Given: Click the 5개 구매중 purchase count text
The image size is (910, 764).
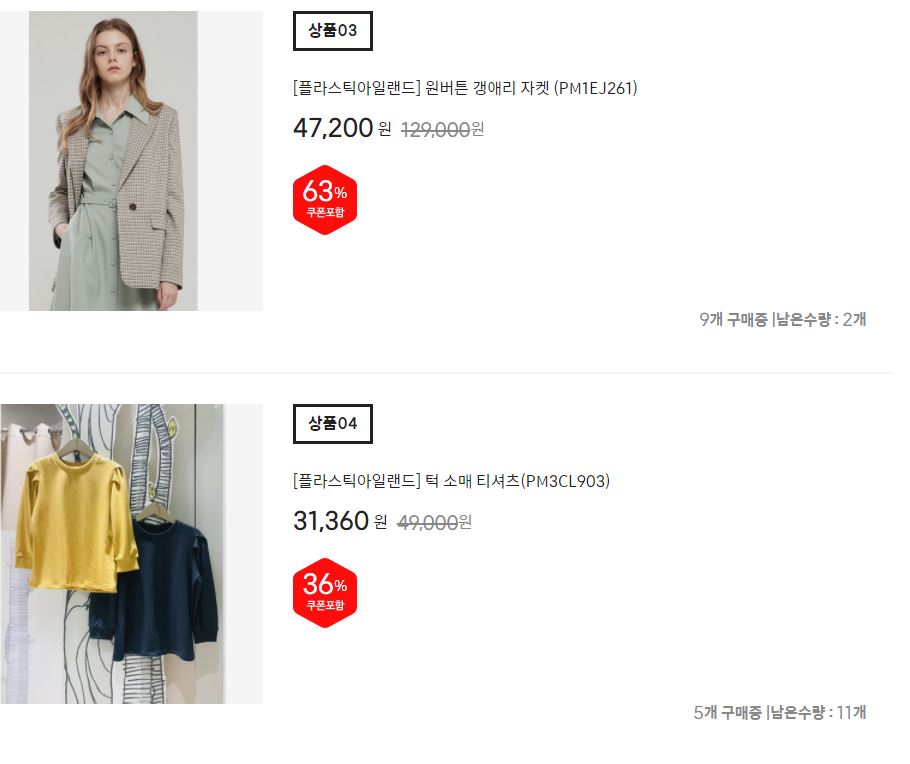Looking at the screenshot, I should tap(728, 712).
